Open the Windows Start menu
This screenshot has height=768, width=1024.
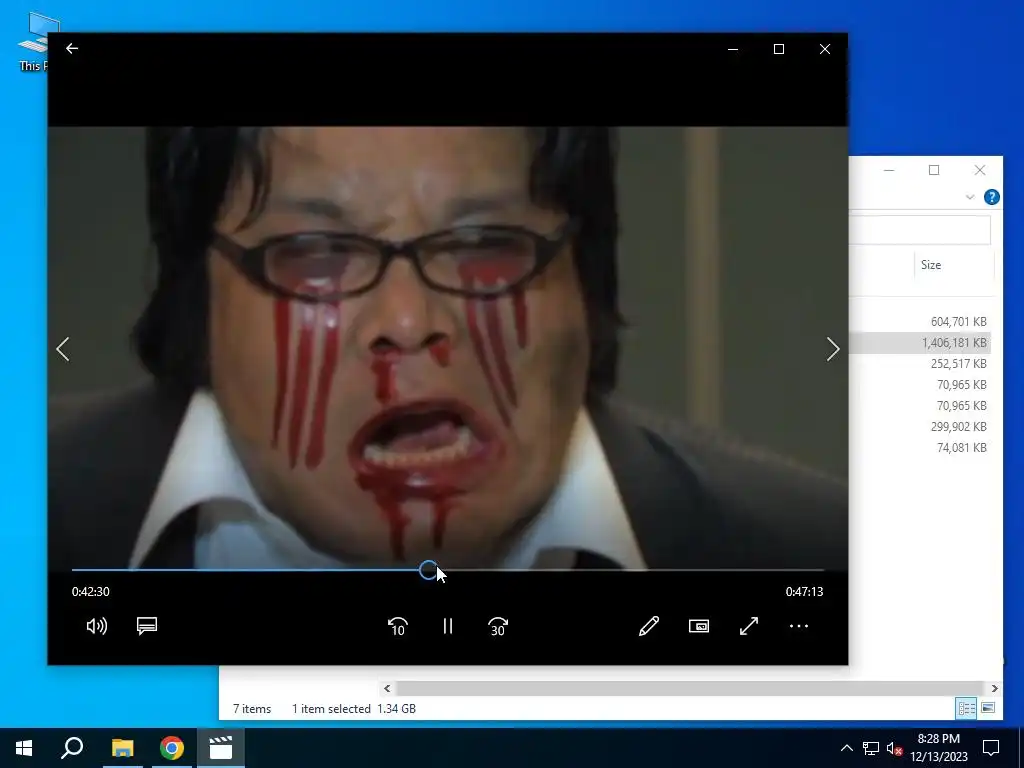24,748
